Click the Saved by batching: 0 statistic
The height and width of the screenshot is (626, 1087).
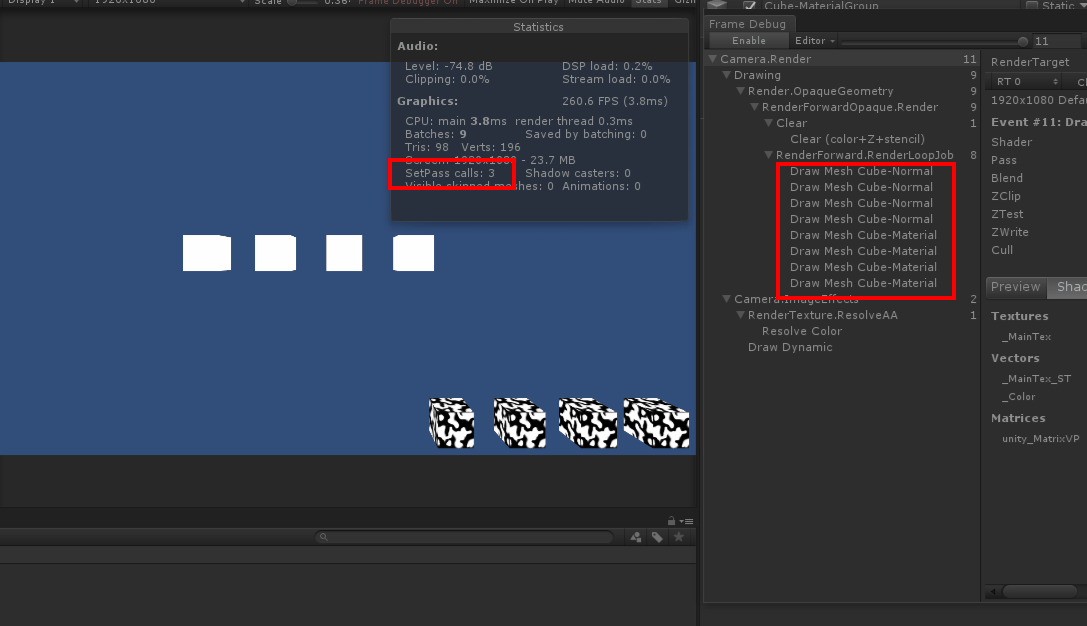click(586, 134)
